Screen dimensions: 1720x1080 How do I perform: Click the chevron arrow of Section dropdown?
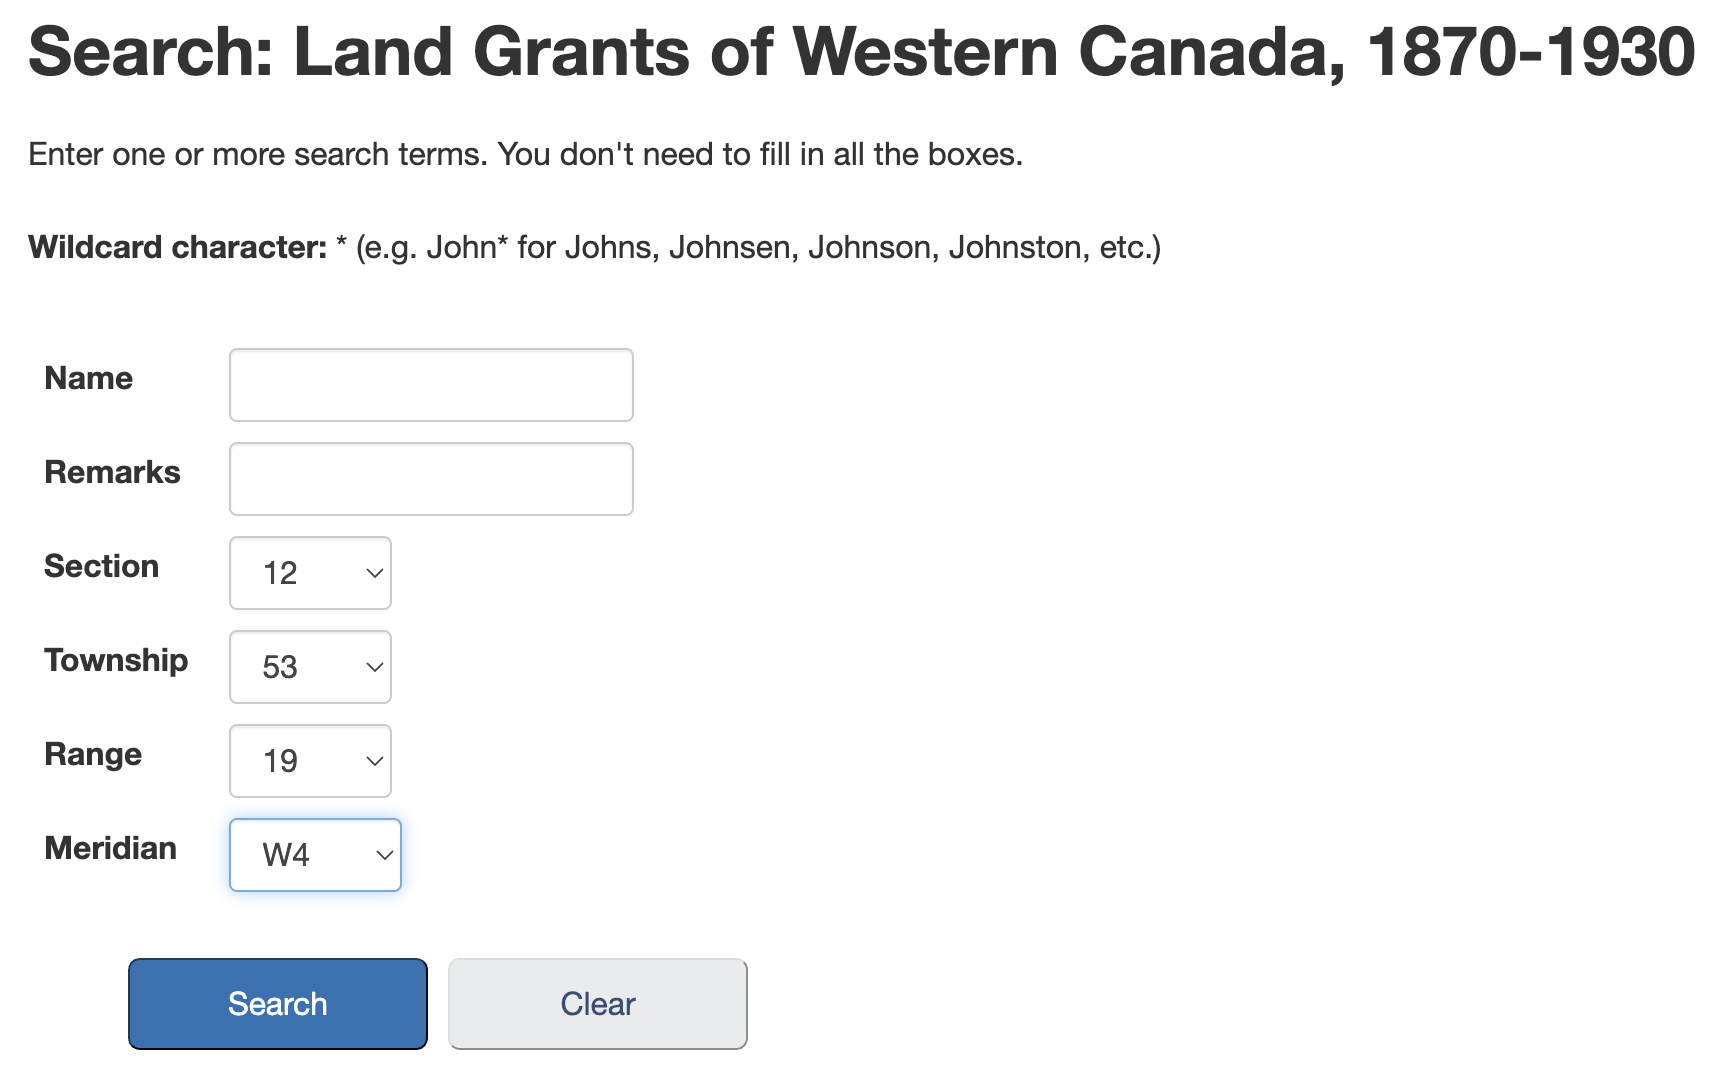coord(375,573)
